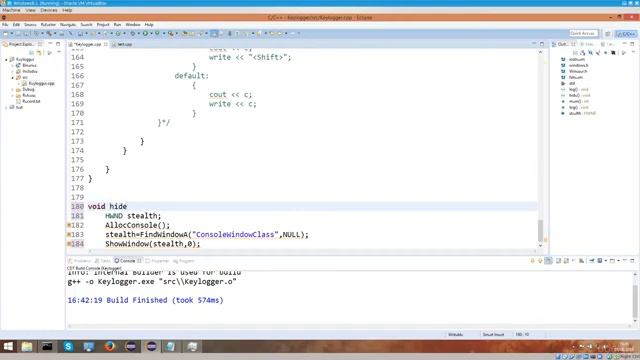The image size is (640, 360).
Task: Collapse the Keylogger project tree node
Action: (7, 60)
